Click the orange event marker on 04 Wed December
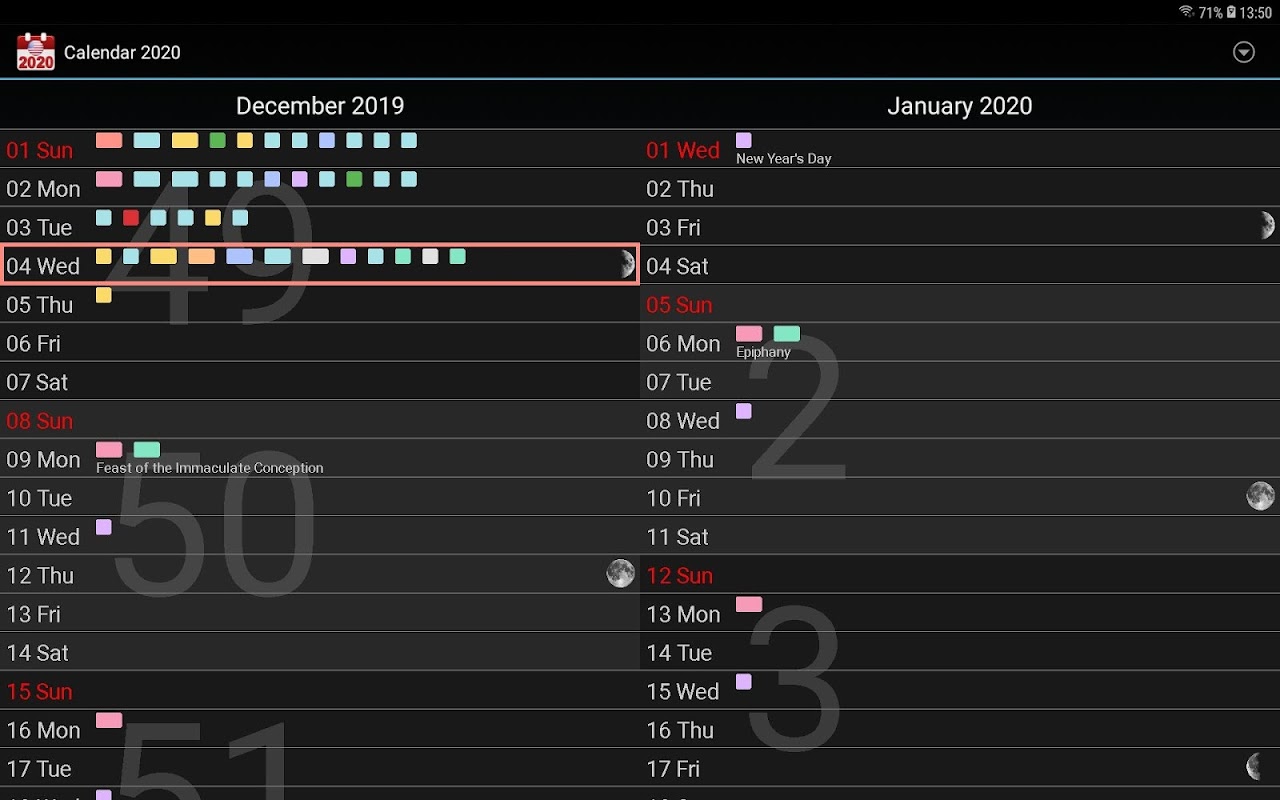The image size is (1280, 800). pos(202,256)
